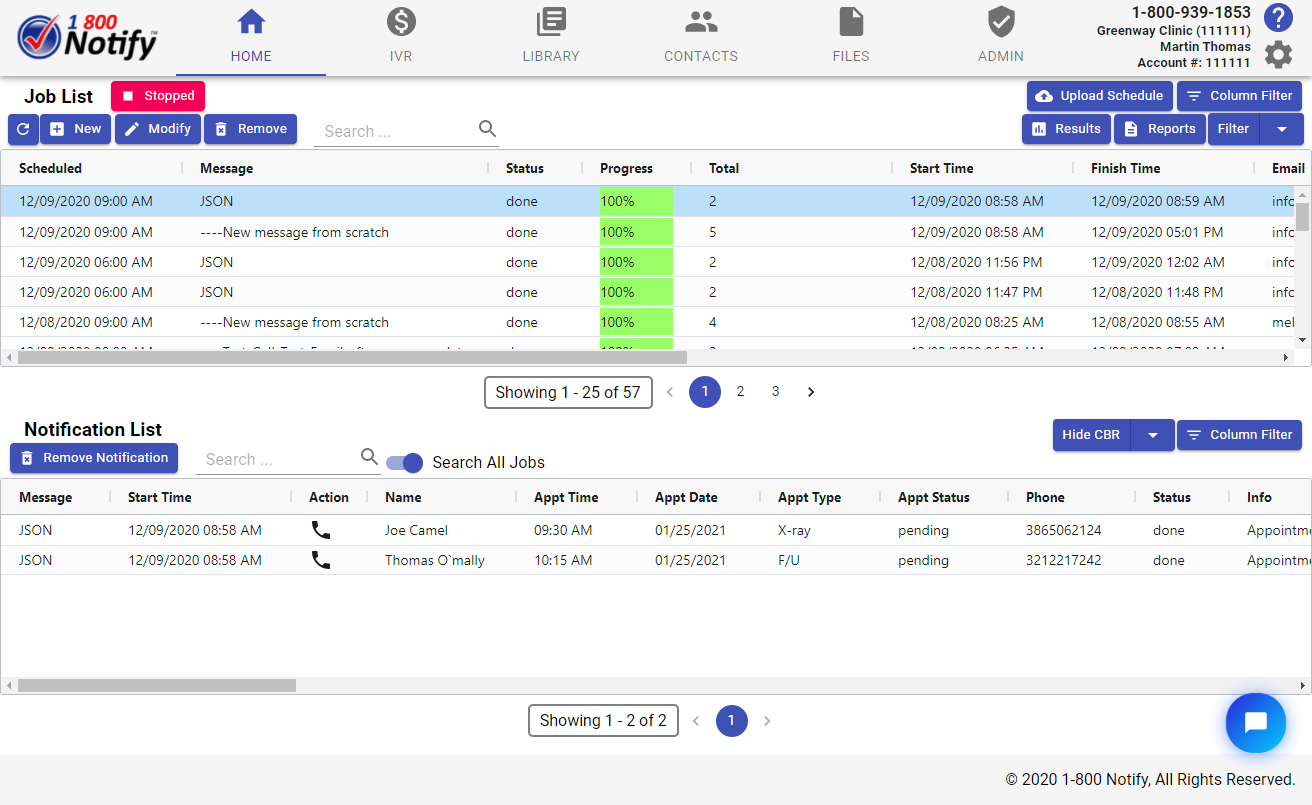Open the help question mark icon
This screenshot has width=1312, height=805.
click(x=1278, y=18)
